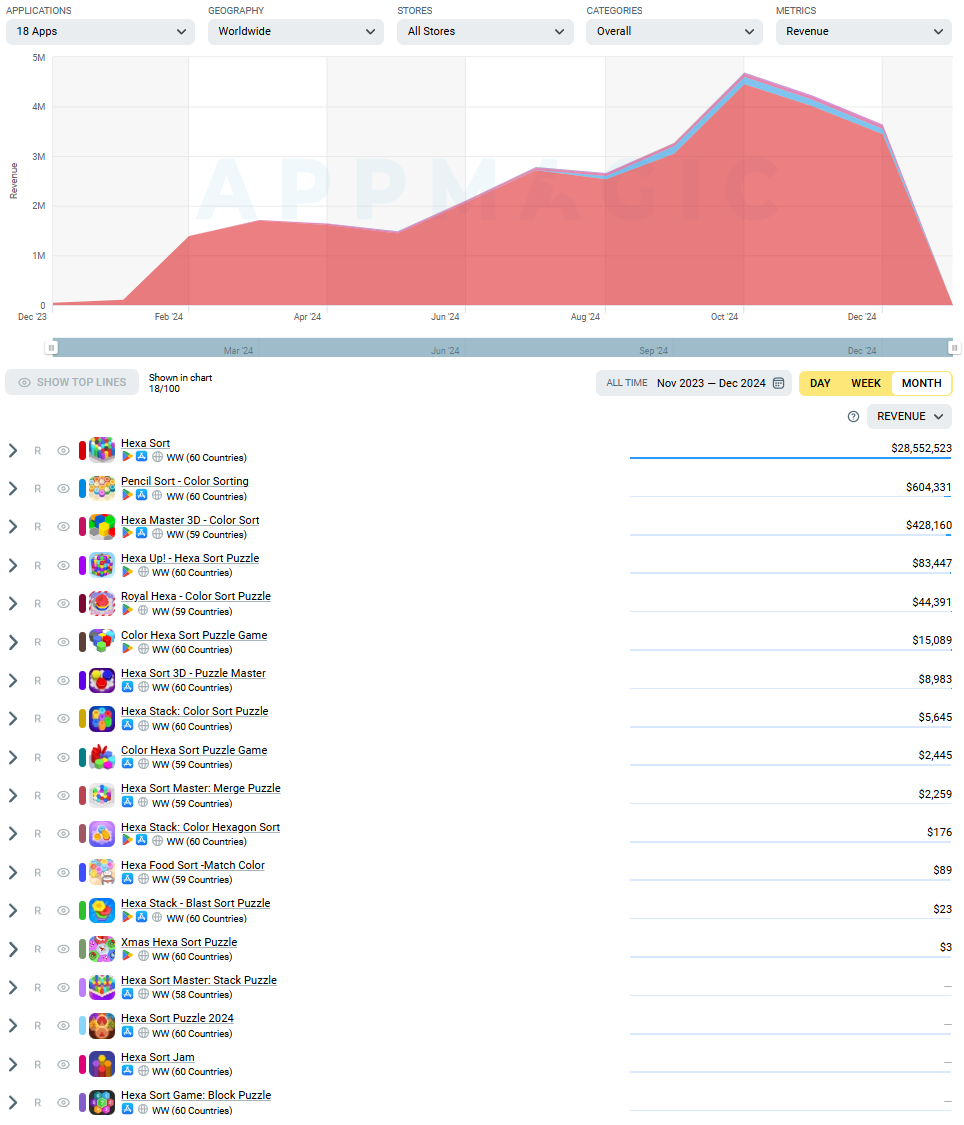Image resolution: width=964 pixels, height=1125 pixels.
Task: Click the revenue help question mark icon
Action: 853,417
